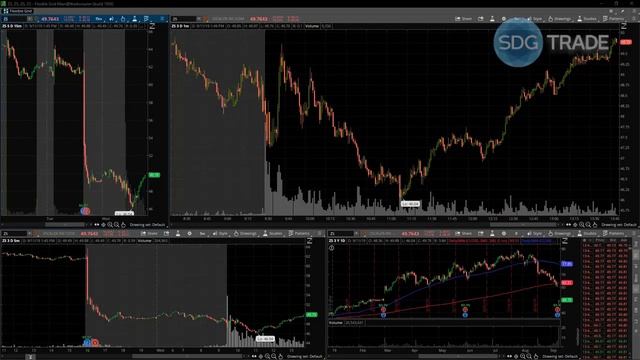Click flask icon in bottom-right chart toolbar
640x360 pixels.
(492, 233)
